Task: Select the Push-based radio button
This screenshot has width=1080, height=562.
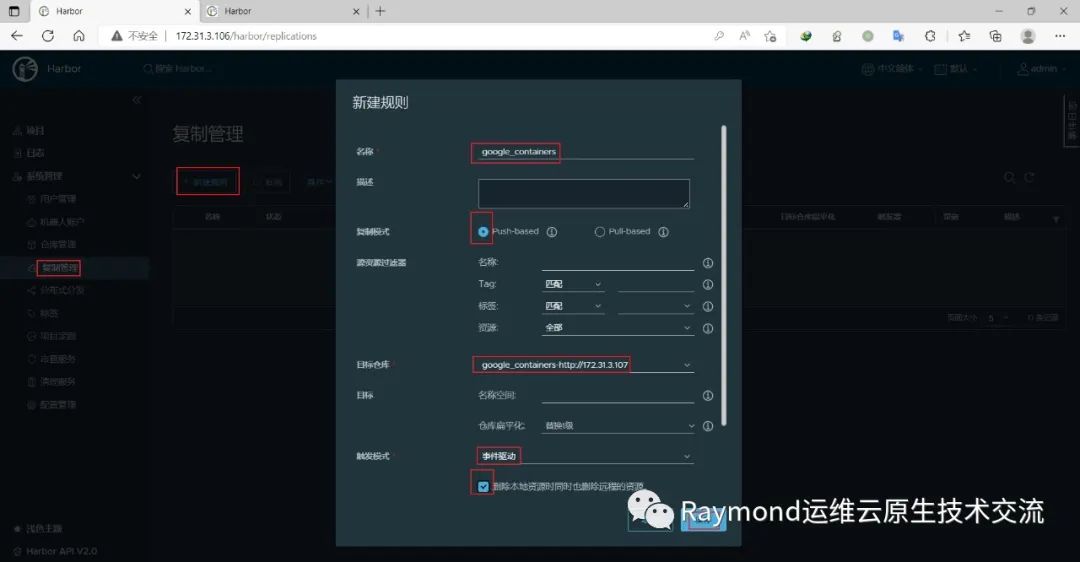Action: pos(483,232)
